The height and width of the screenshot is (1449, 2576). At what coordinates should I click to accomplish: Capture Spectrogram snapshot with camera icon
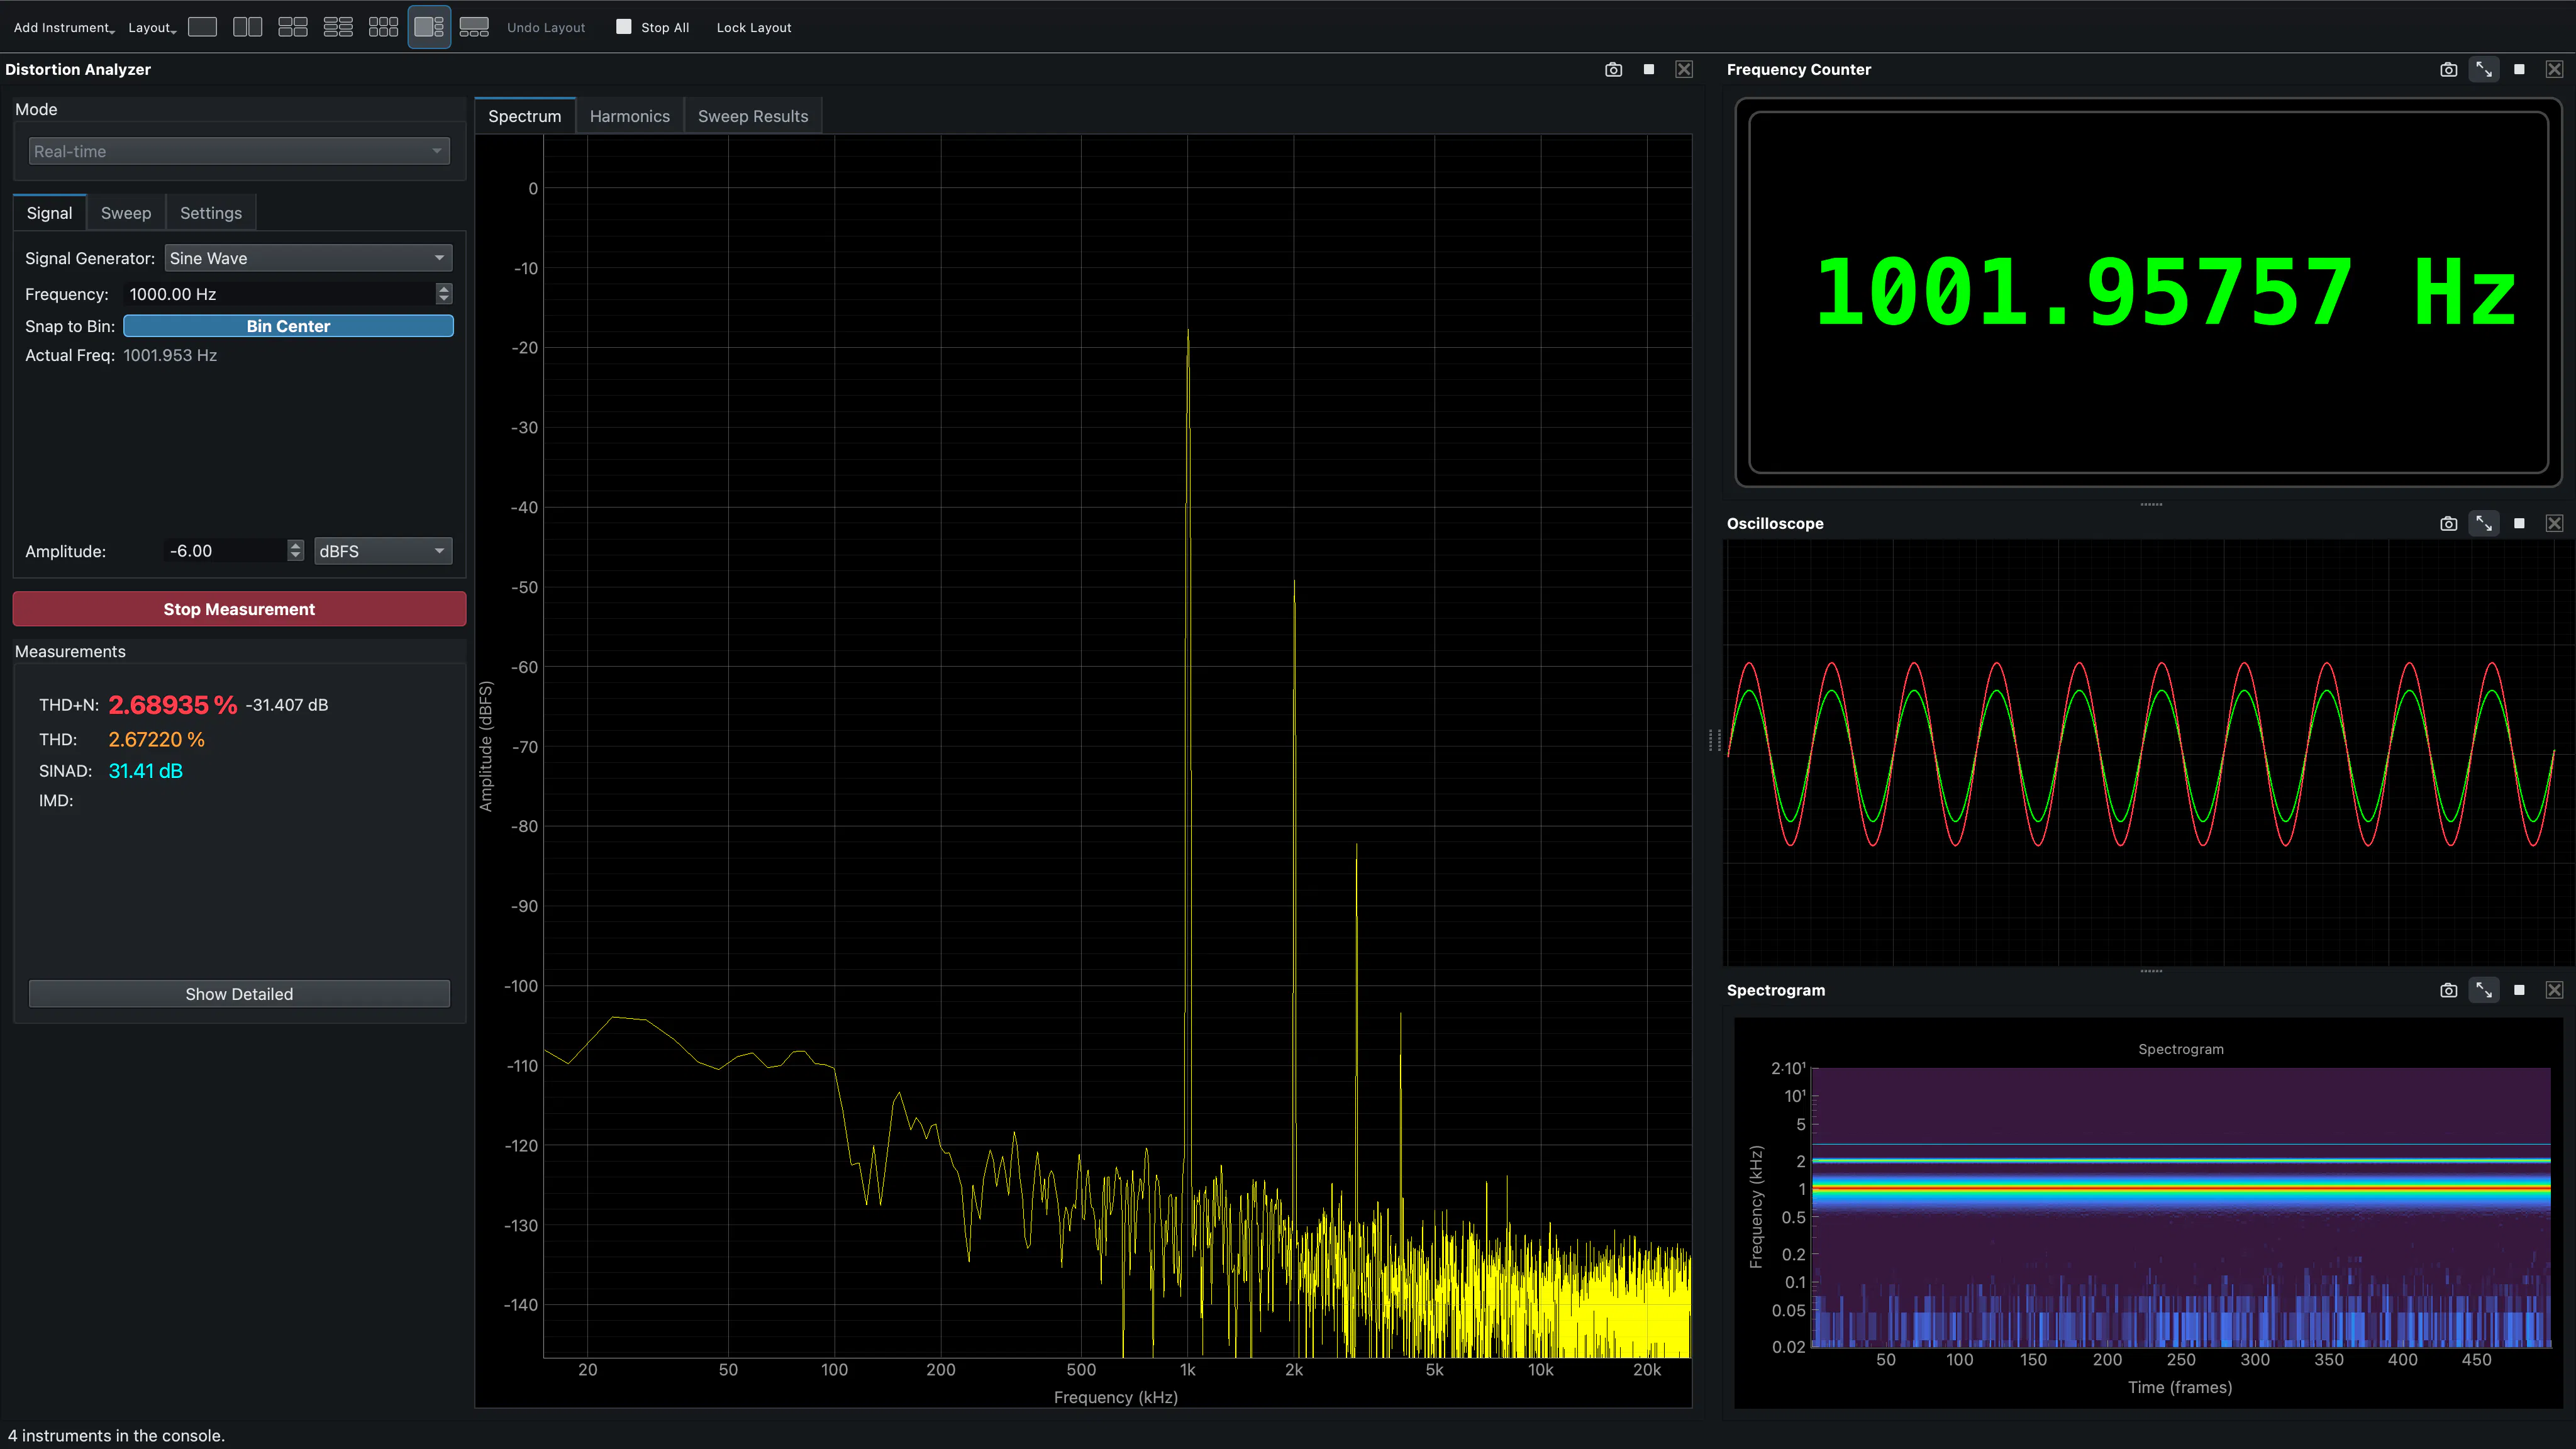[x=2448, y=990]
